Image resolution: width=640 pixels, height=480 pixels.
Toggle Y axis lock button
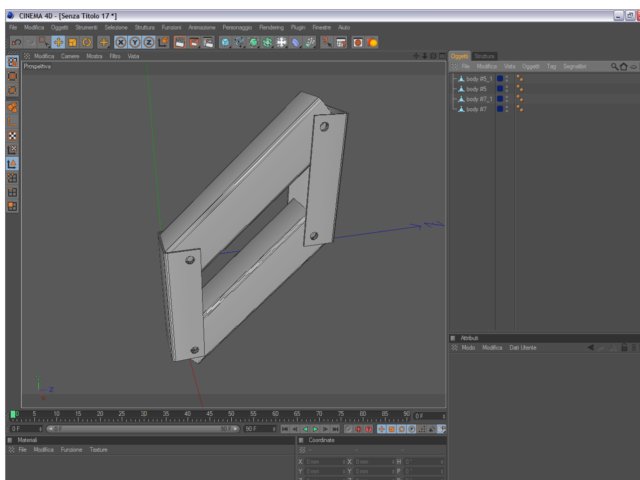point(135,42)
